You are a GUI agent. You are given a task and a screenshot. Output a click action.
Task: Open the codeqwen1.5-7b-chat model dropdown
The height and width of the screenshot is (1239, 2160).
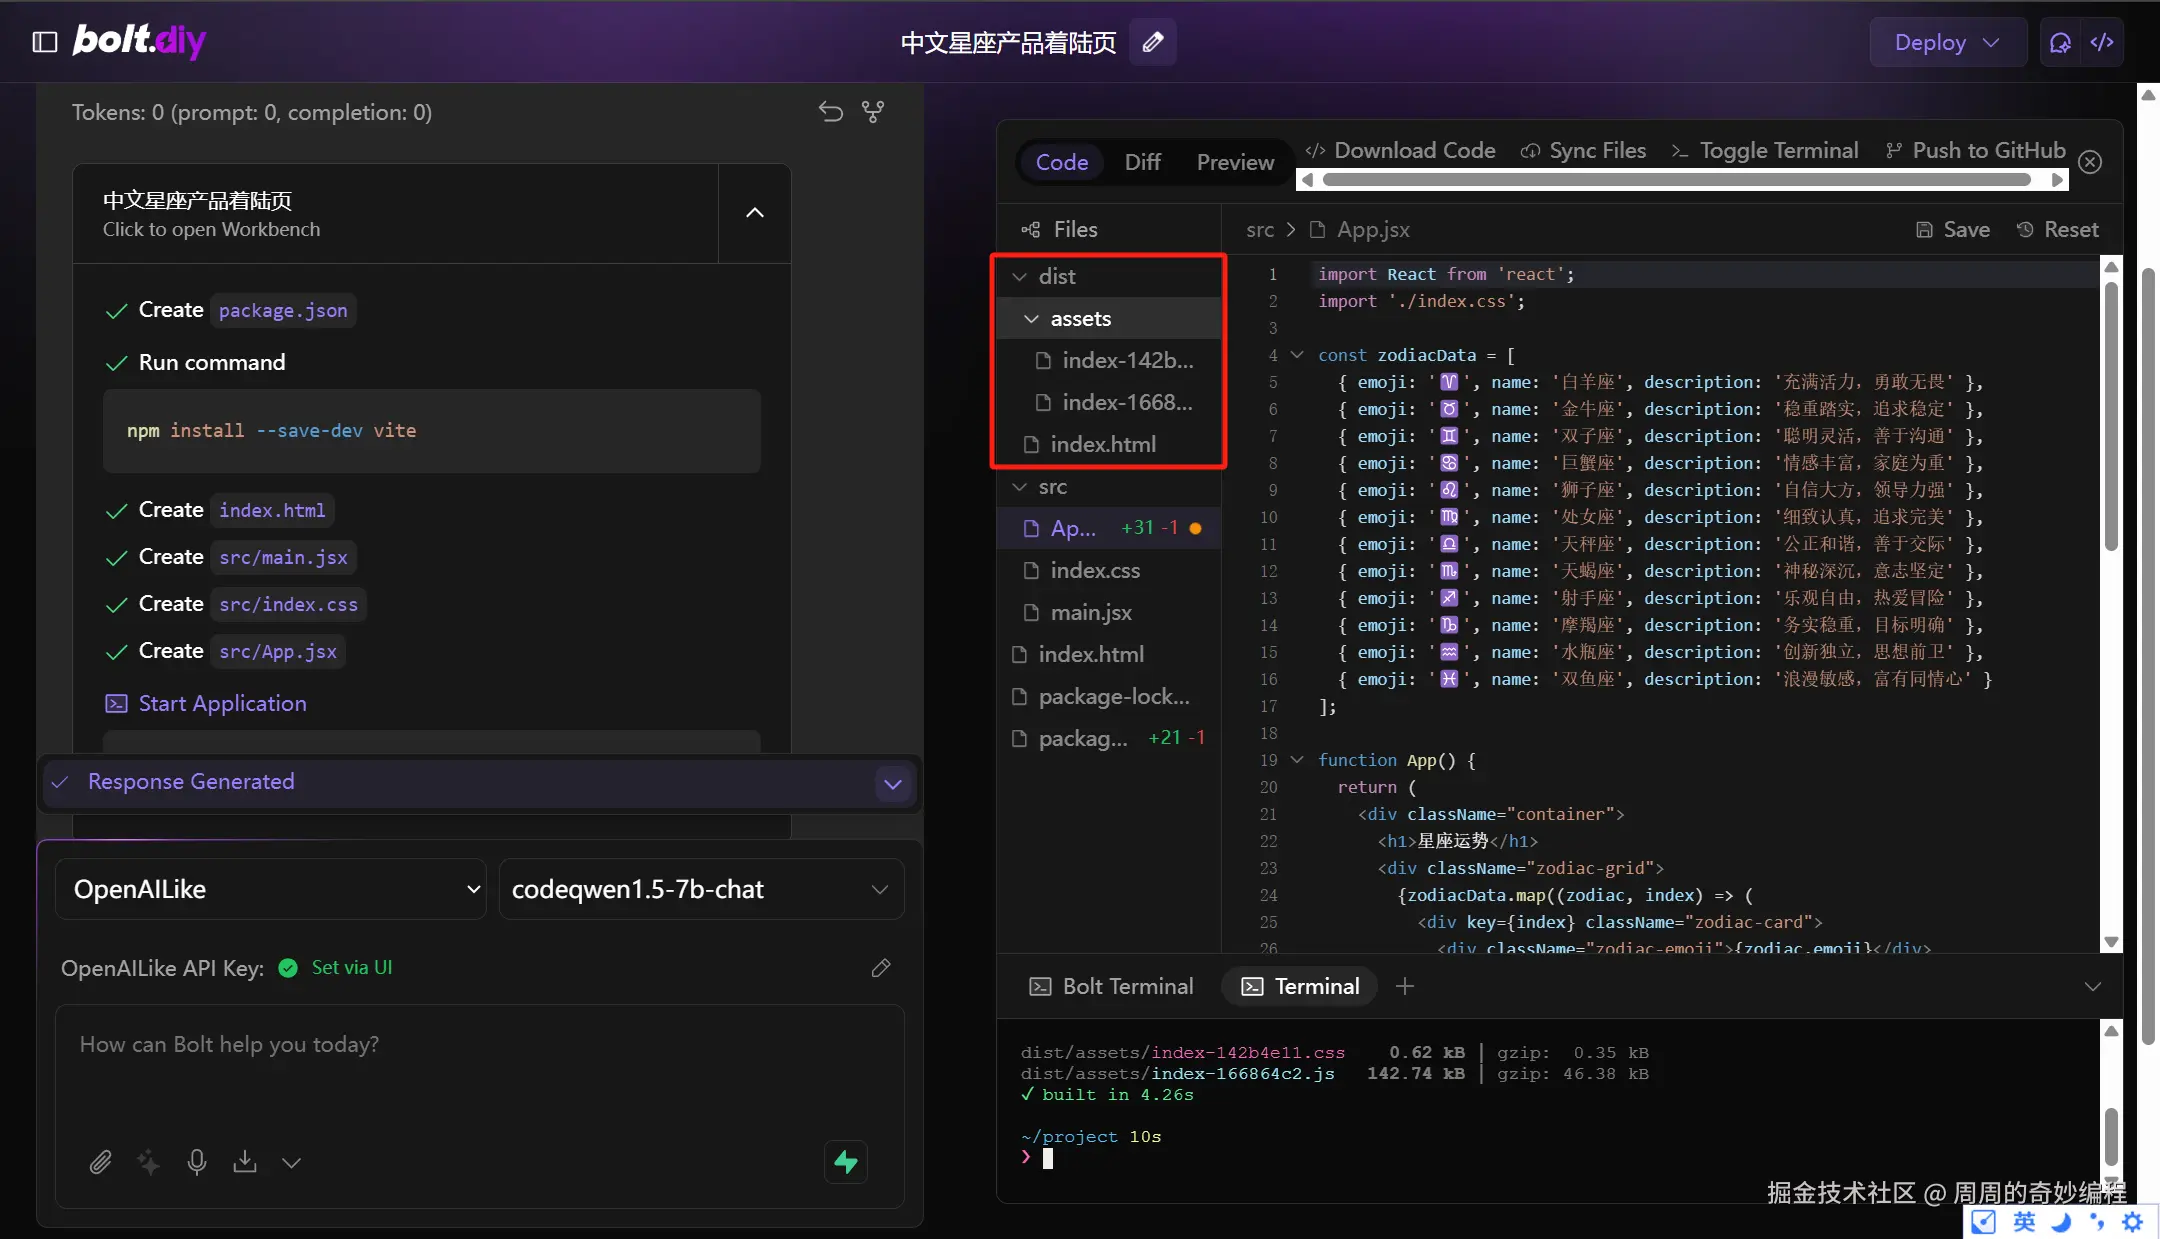700,889
